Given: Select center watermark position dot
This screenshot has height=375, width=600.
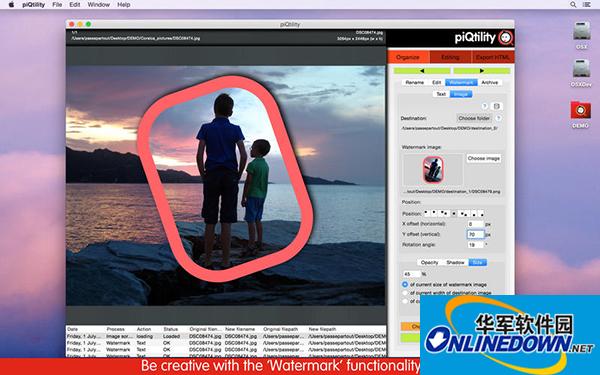Looking at the screenshot, I should point(454,213).
